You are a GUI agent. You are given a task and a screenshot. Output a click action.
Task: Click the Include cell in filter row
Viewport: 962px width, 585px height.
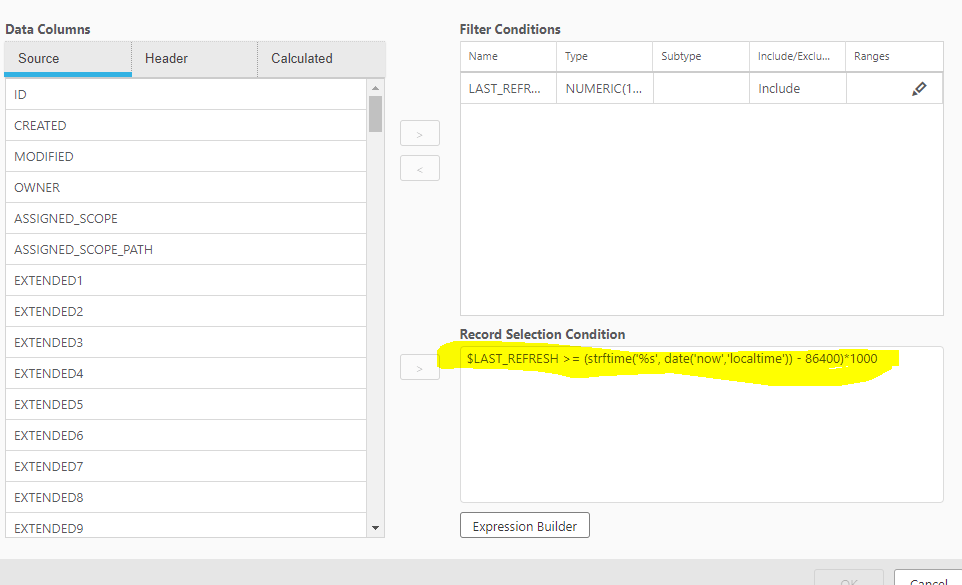pos(796,89)
